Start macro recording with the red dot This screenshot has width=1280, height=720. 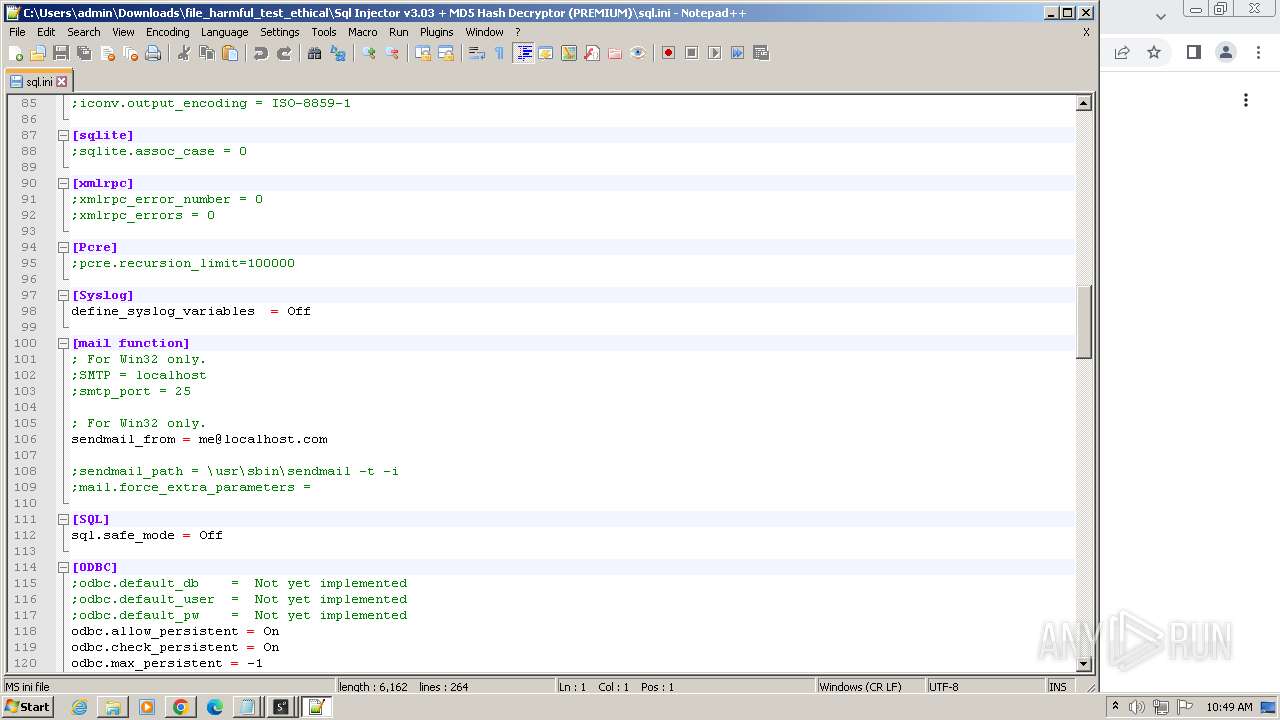coord(668,53)
